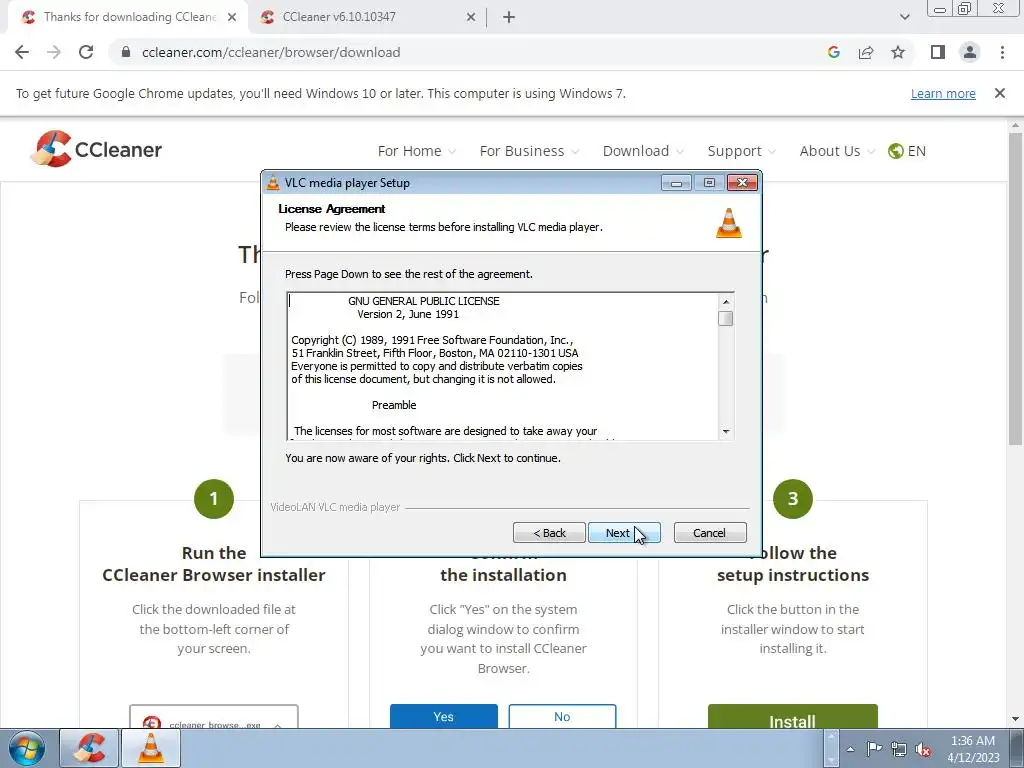1024x768 pixels.
Task: Click the ccleaner_browse...exe download thumbnail
Action: point(214,718)
